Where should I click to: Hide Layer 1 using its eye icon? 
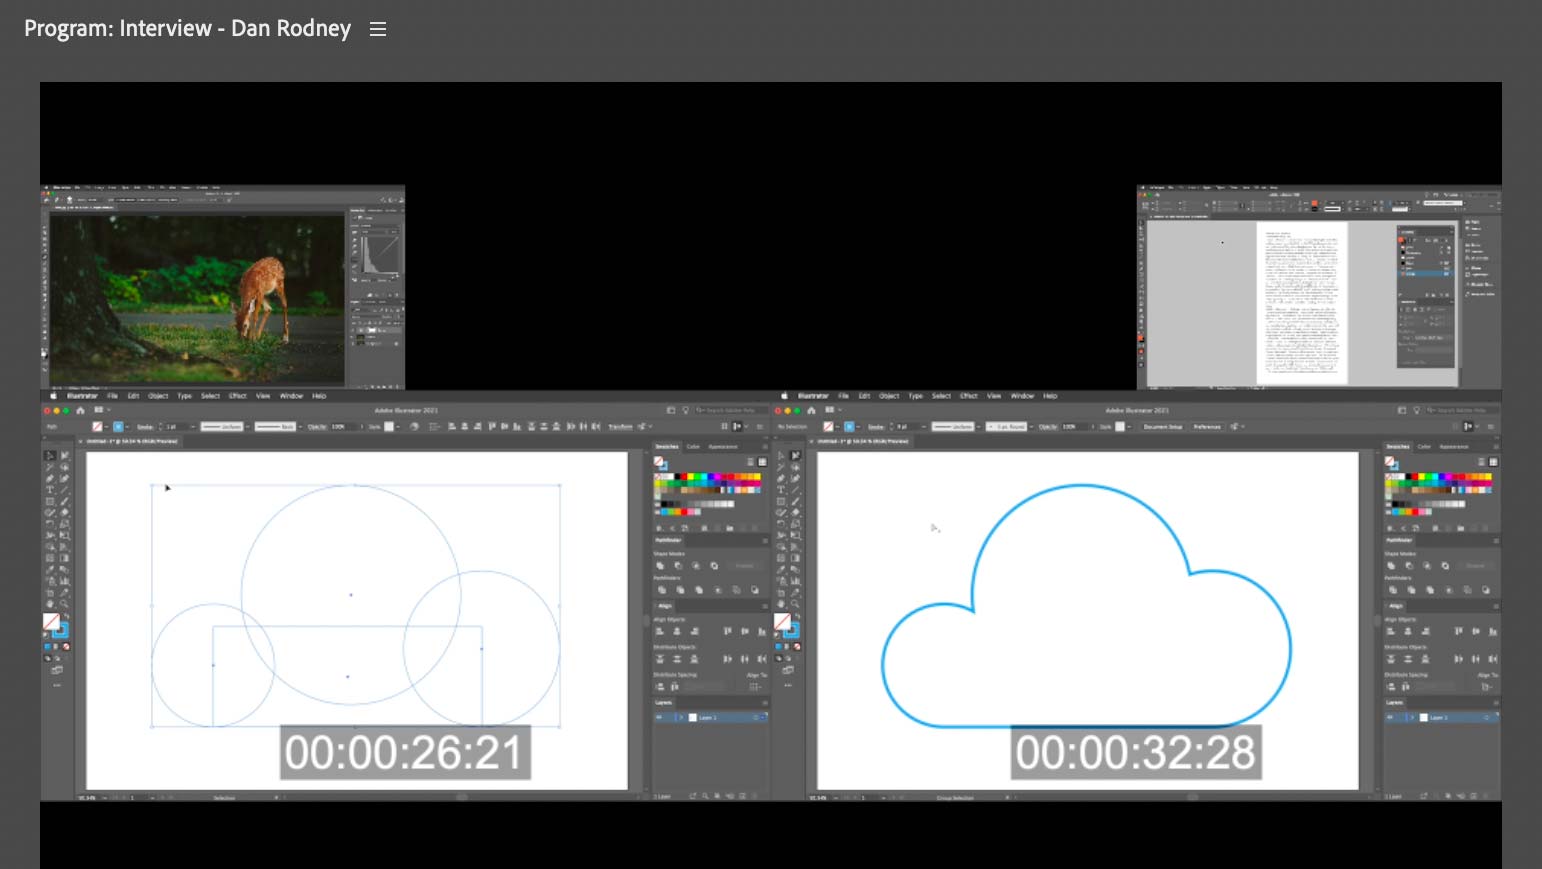point(659,716)
